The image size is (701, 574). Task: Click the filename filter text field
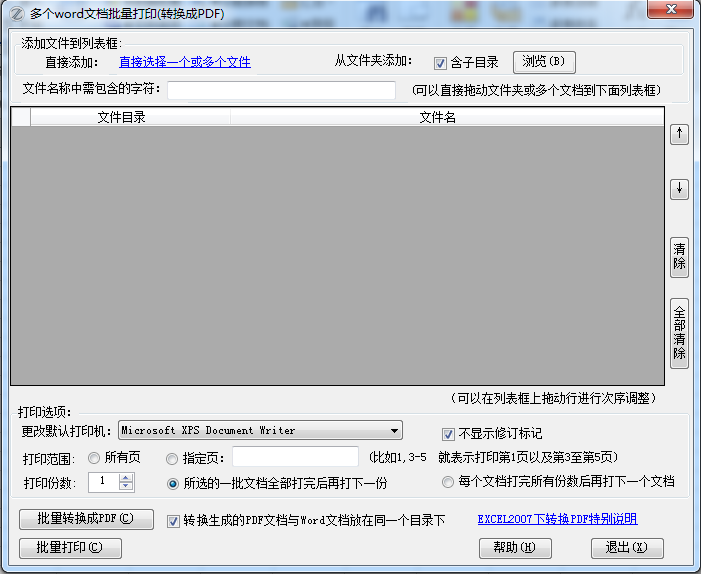[x=281, y=91]
